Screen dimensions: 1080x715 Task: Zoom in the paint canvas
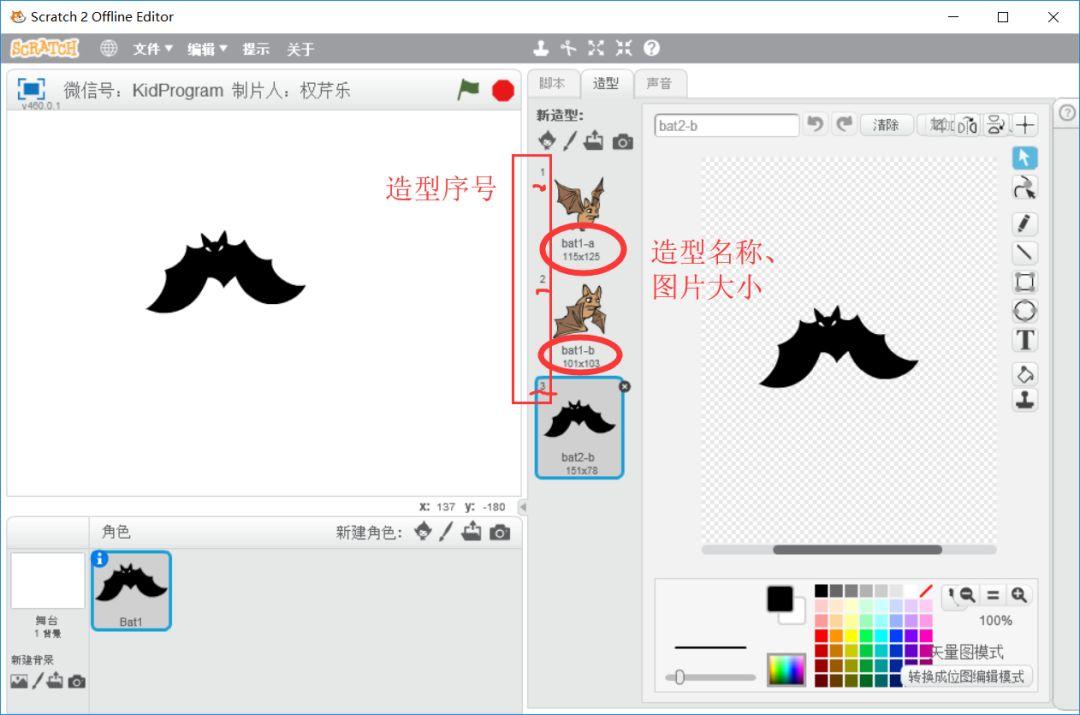click(1019, 594)
